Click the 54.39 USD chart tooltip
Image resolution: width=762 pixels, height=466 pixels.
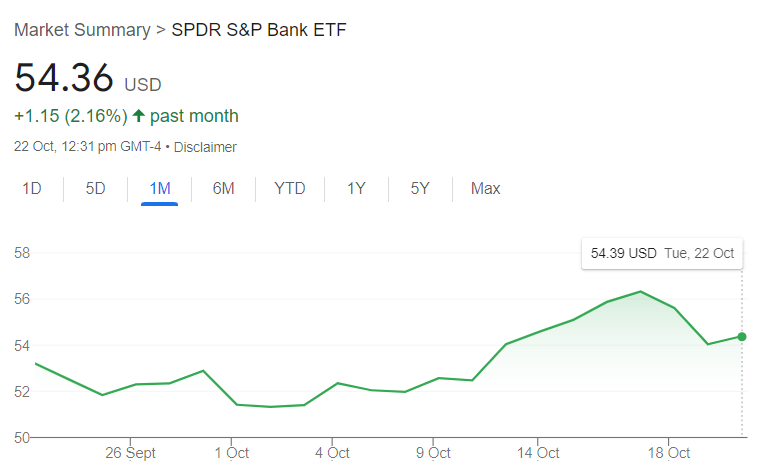click(662, 253)
